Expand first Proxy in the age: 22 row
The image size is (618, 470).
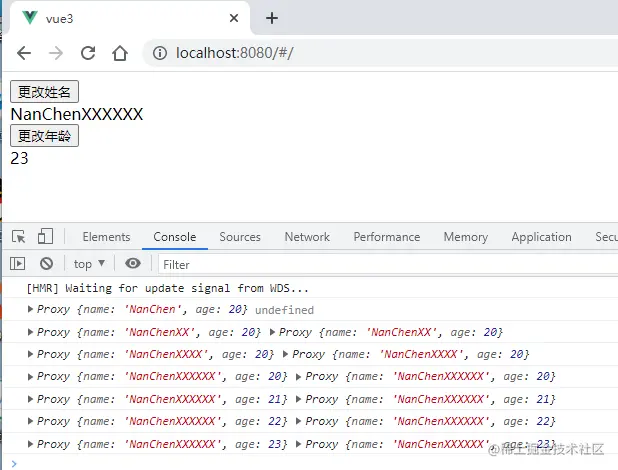(30, 421)
